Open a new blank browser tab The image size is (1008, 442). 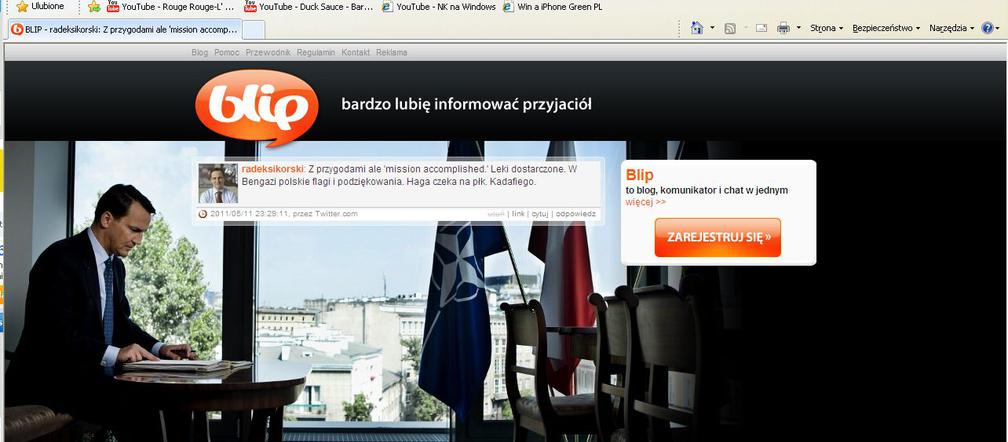(x=254, y=29)
